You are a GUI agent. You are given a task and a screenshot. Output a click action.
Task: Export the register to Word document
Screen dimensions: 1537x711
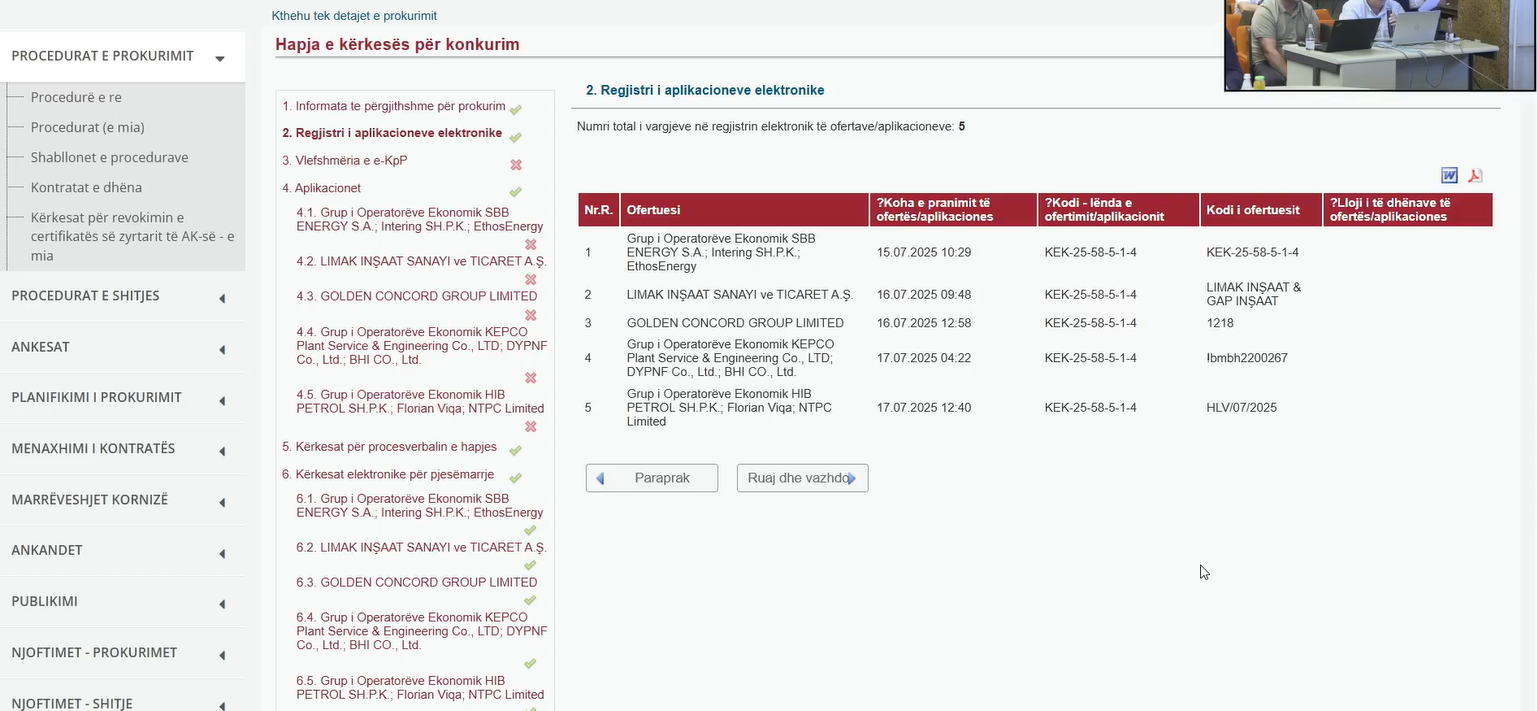coord(1449,175)
